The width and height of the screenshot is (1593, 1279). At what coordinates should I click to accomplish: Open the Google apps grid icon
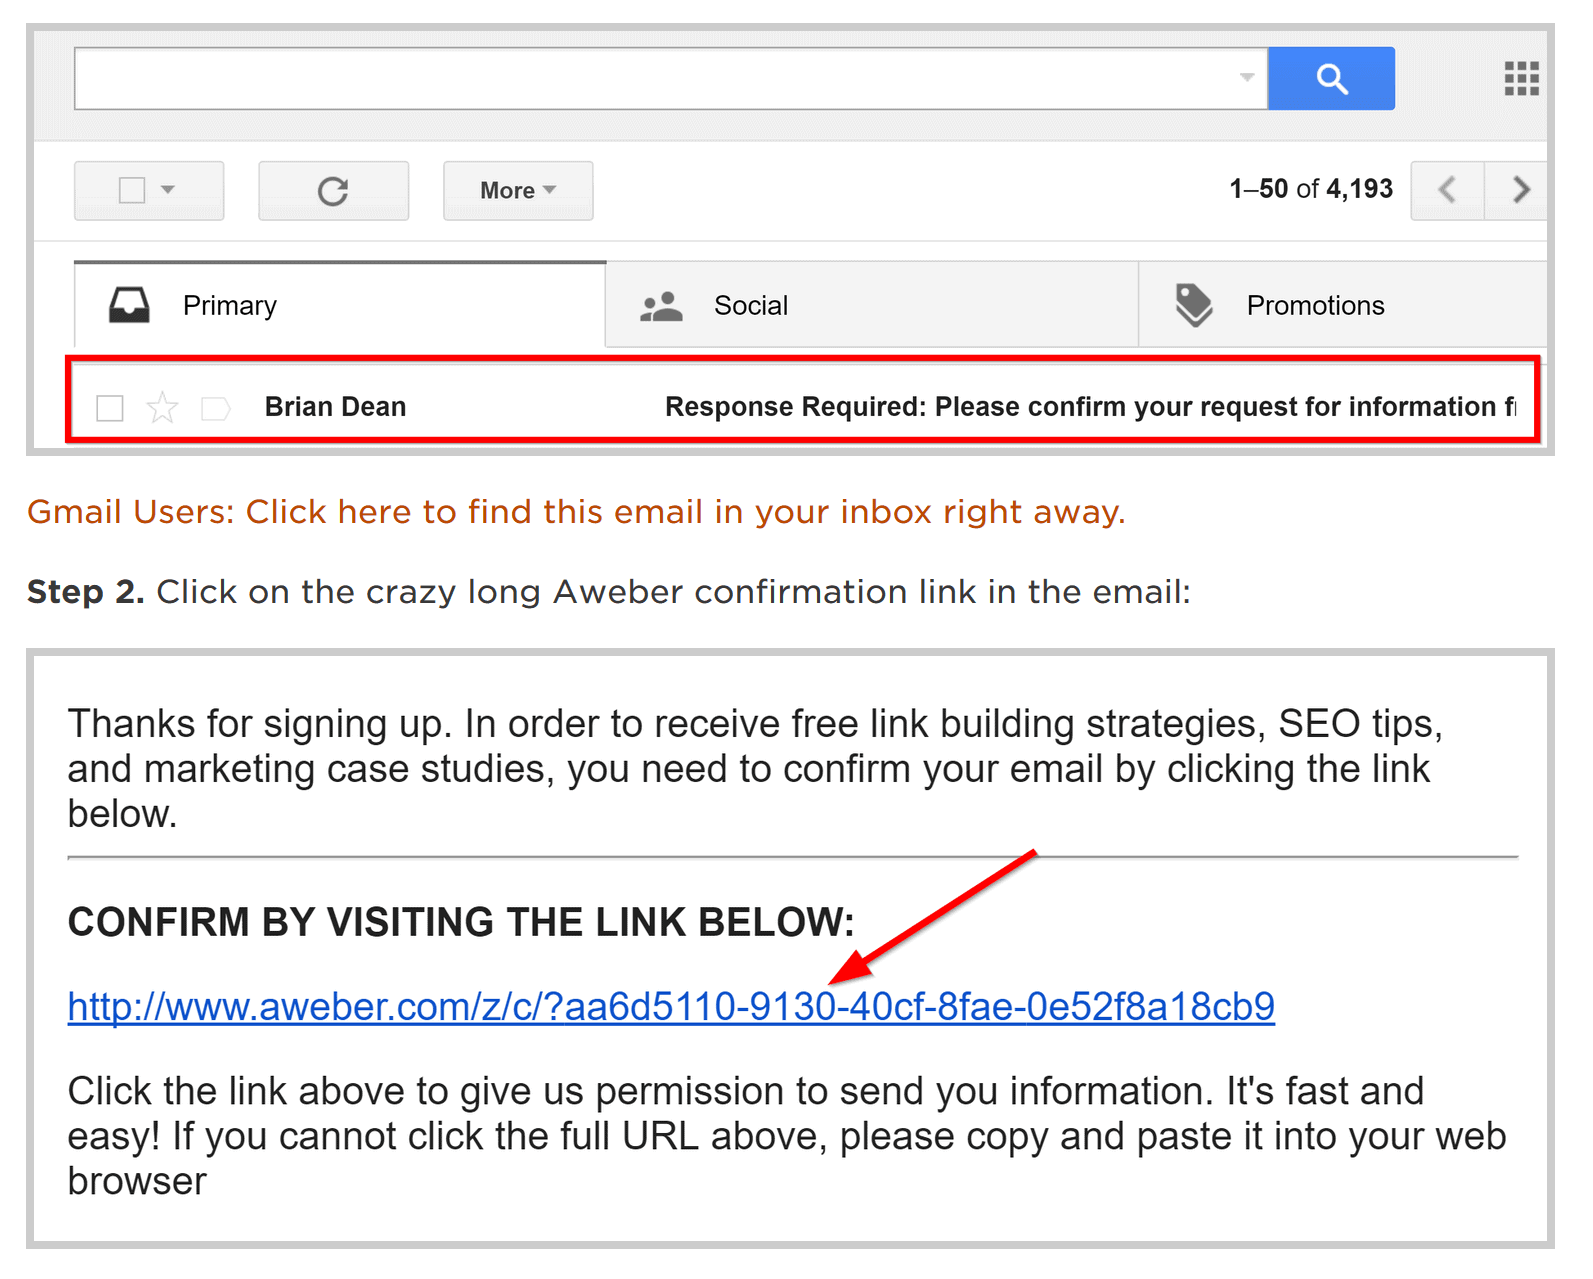tap(1521, 78)
